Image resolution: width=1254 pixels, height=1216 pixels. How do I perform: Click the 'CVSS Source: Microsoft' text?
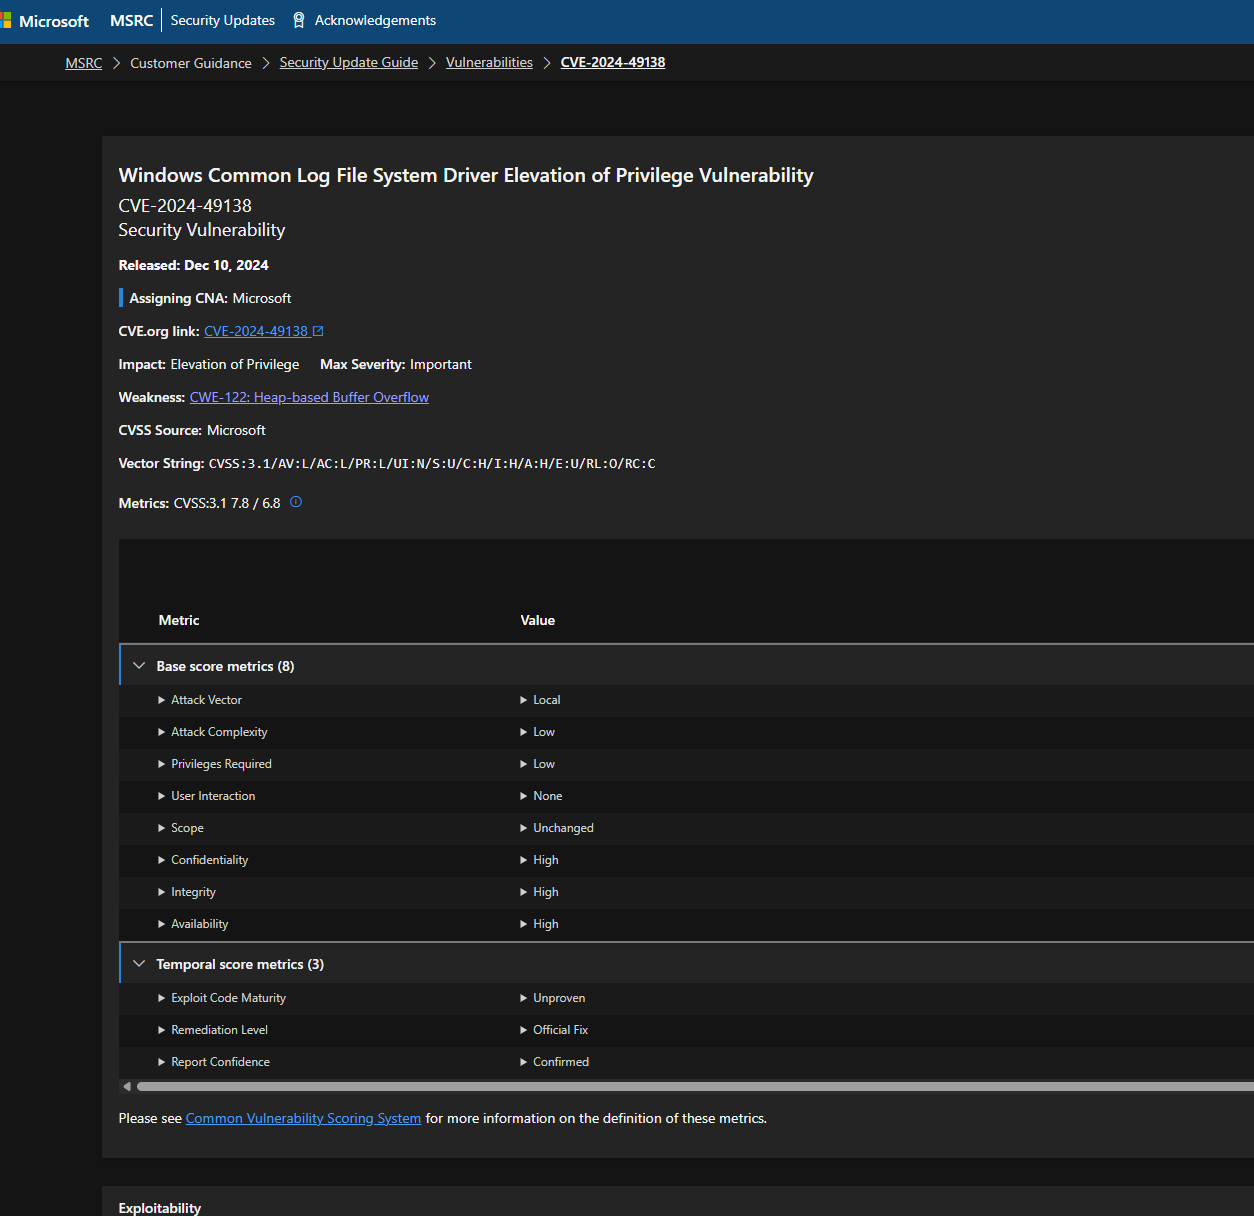(x=192, y=430)
